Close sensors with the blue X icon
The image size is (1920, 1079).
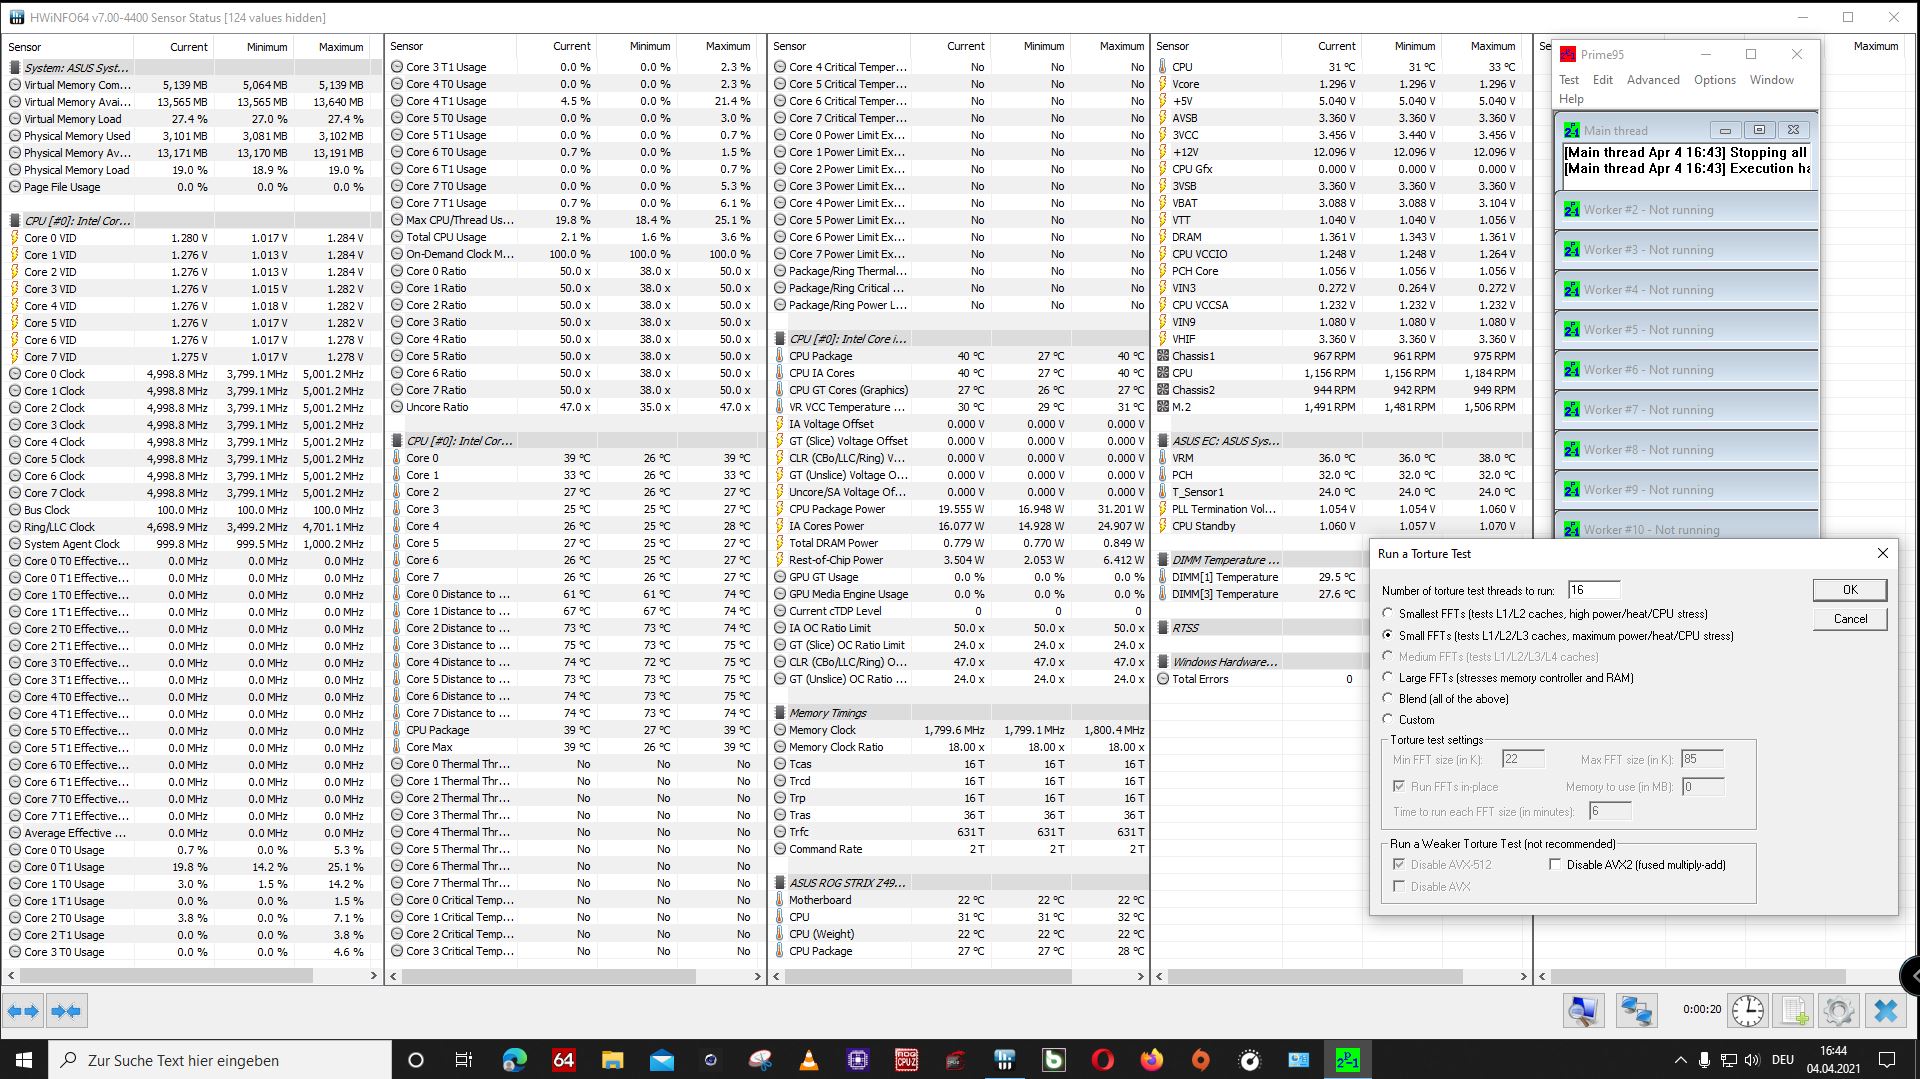pos(1885,1011)
